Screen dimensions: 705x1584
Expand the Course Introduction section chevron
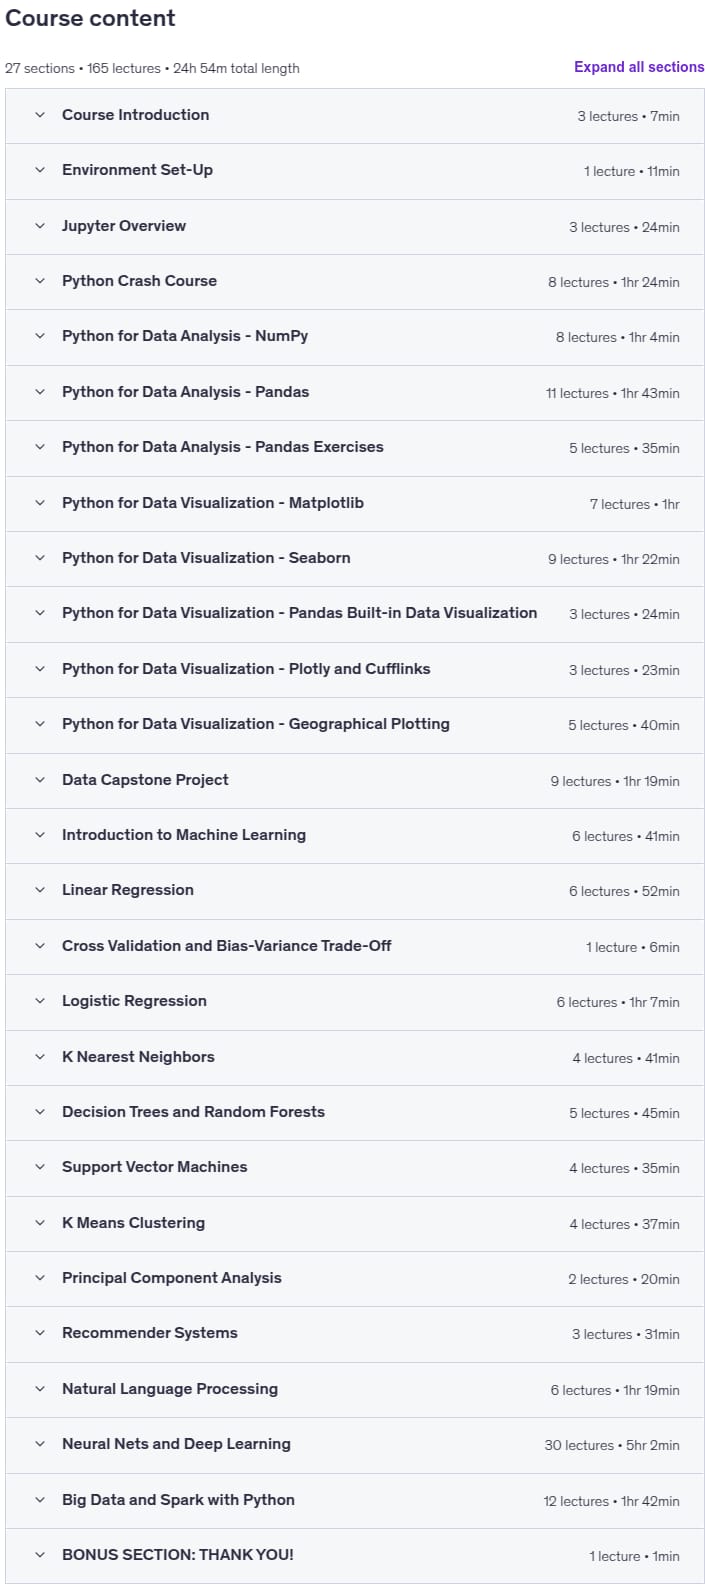pos(40,115)
